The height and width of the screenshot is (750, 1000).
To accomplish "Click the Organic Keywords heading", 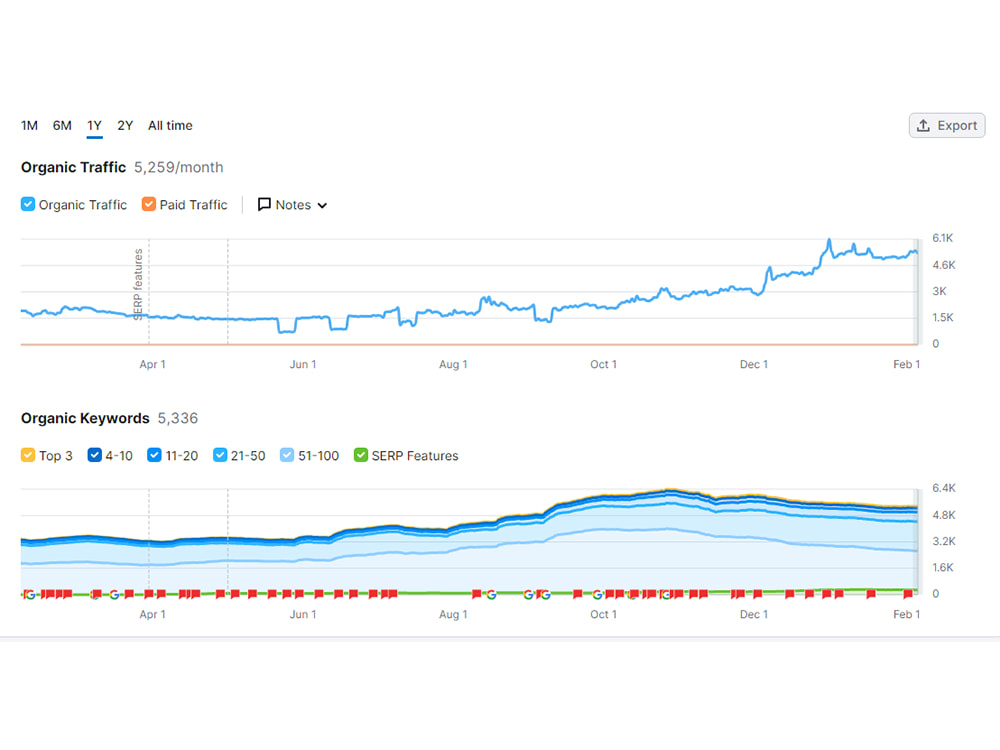I will [85, 418].
